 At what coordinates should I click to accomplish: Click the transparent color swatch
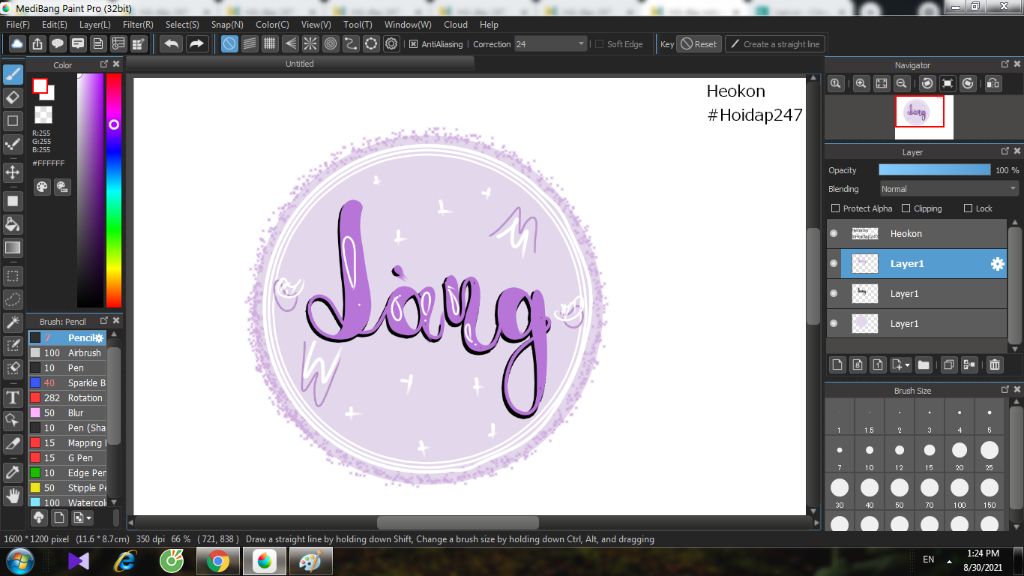pyautogui.click(x=43, y=115)
